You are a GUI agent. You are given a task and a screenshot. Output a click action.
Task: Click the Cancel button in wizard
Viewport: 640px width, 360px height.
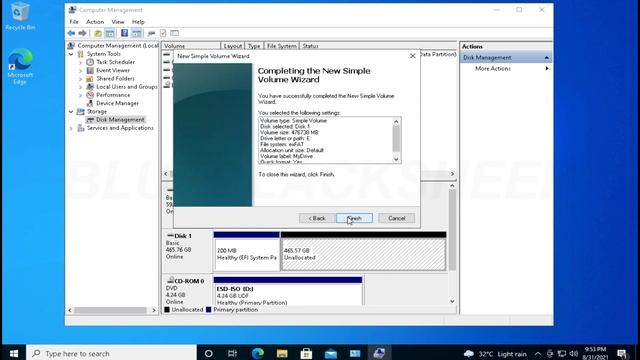pyautogui.click(x=396, y=218)
